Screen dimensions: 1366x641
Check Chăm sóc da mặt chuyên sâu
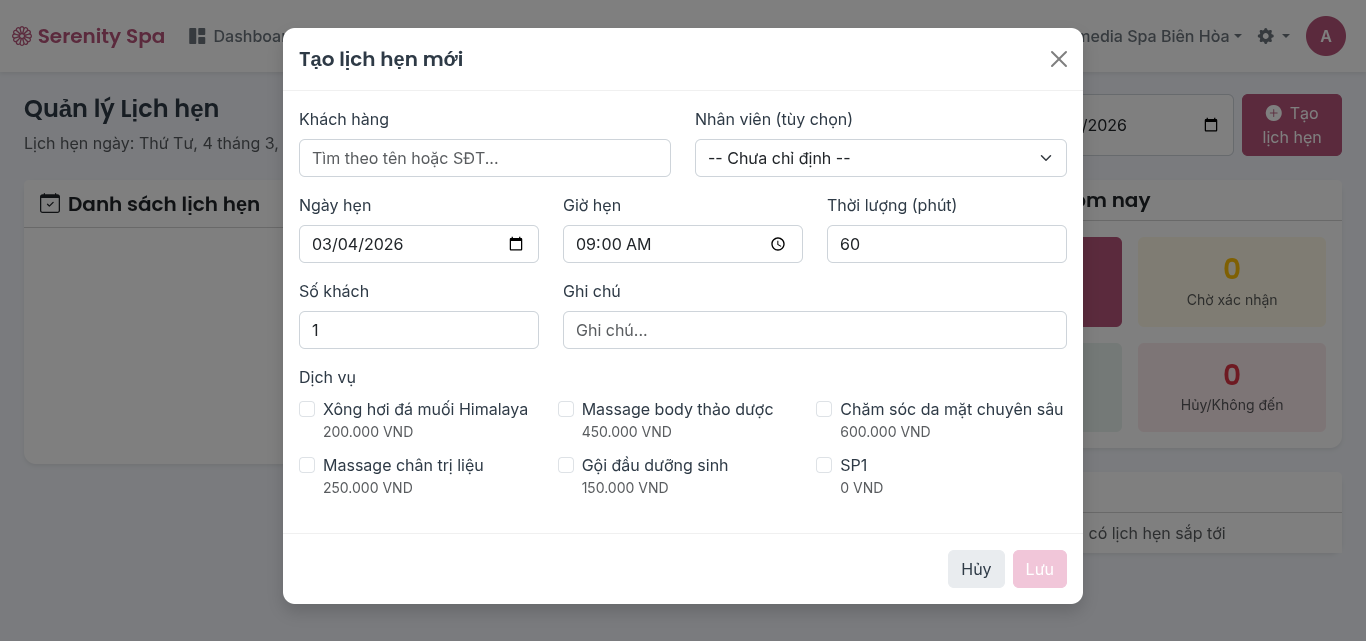pyautogui.click(x=824, y=409)
